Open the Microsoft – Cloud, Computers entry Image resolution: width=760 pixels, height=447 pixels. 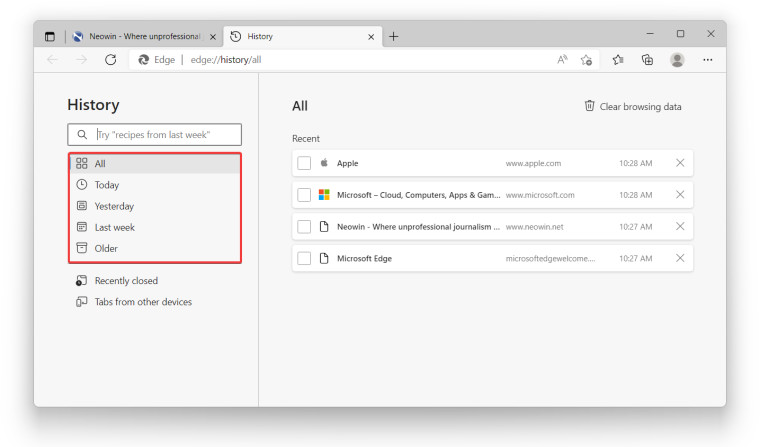[x=492, y=195]
